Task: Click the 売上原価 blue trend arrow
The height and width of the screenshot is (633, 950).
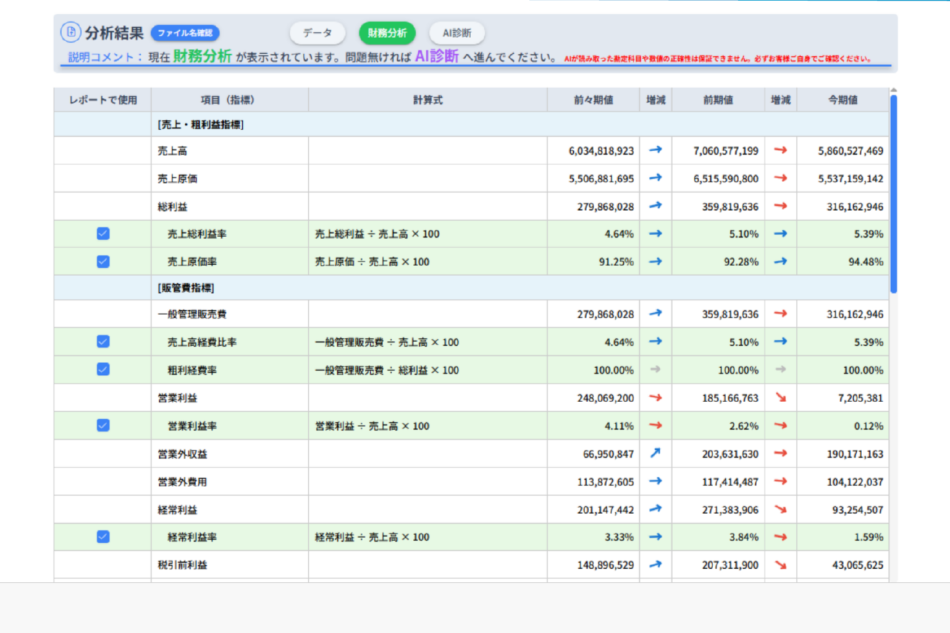Action: (x=656, y=178)
